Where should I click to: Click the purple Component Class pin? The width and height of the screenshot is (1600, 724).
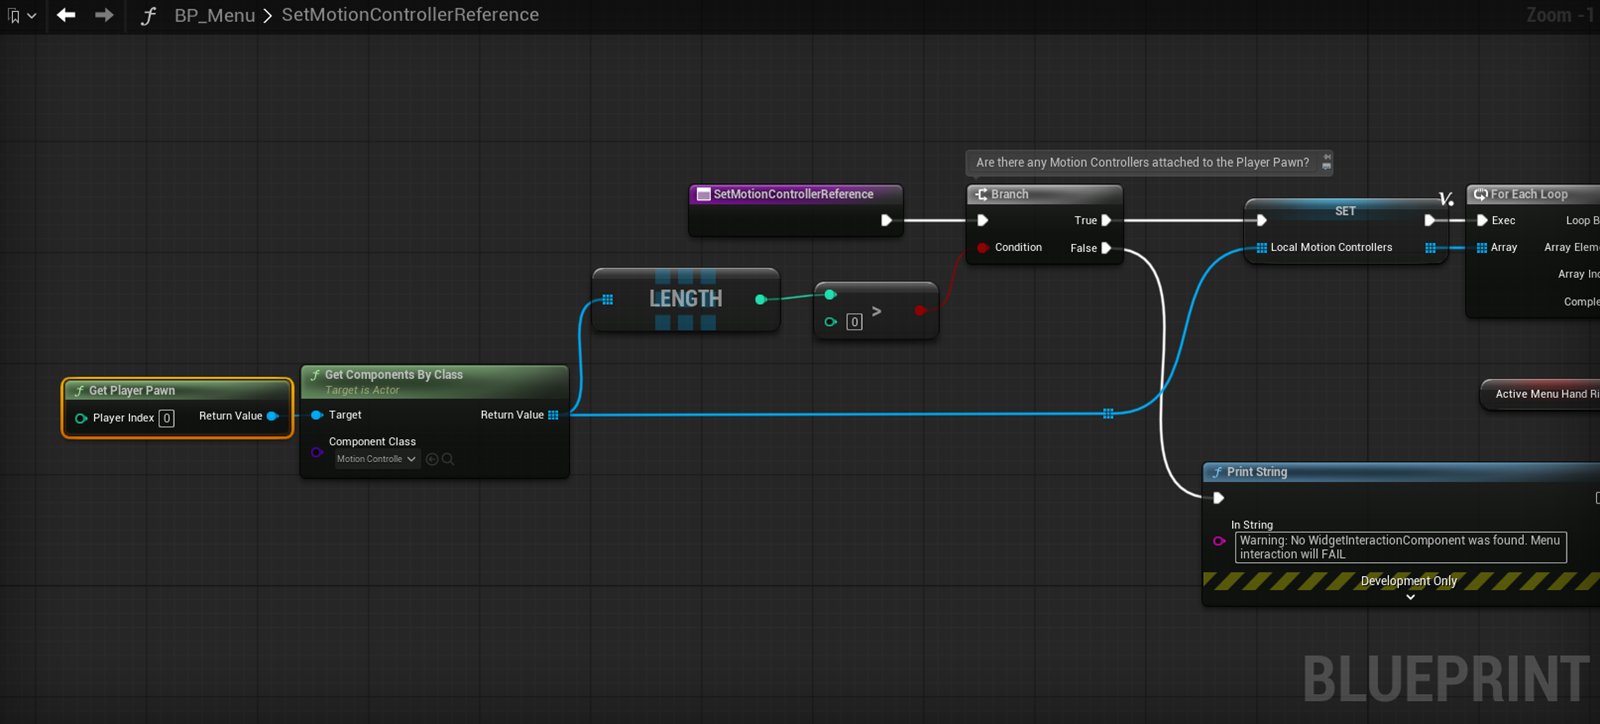point(317,452)
